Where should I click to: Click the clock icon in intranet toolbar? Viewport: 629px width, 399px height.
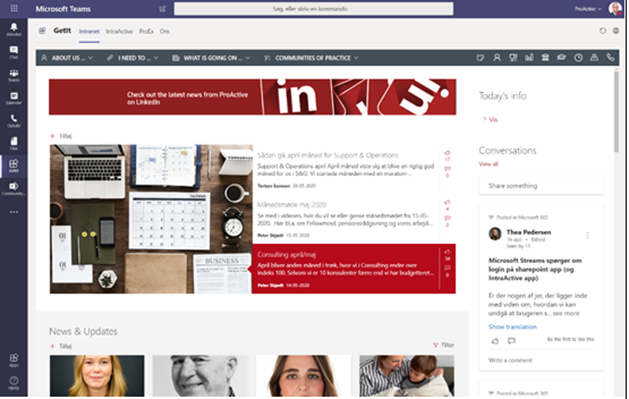578,58
